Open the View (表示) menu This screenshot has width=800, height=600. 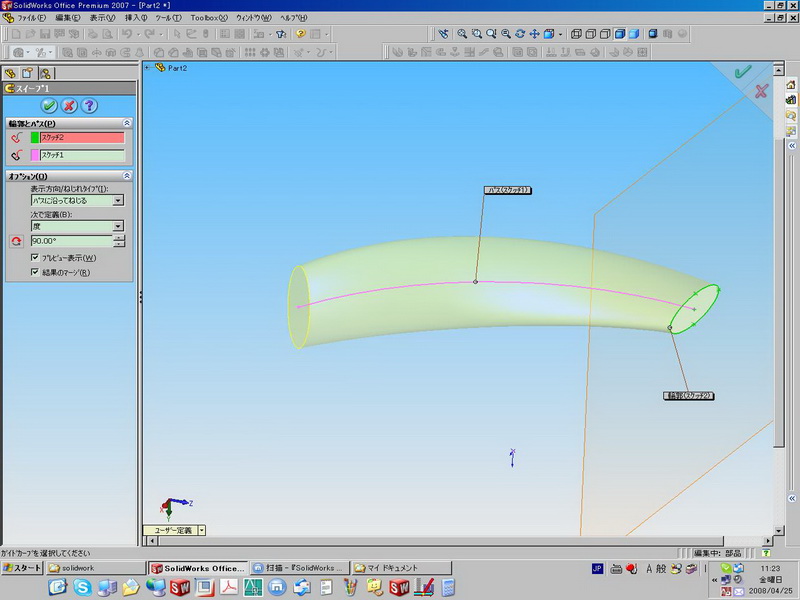point(103,18)
